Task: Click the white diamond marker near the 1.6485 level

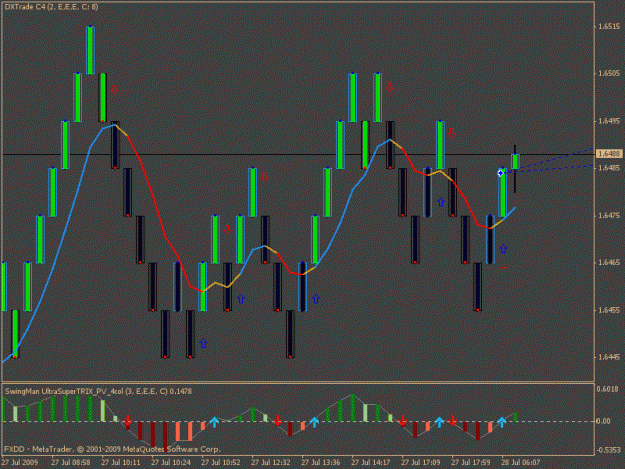Action: pos(501,173)
